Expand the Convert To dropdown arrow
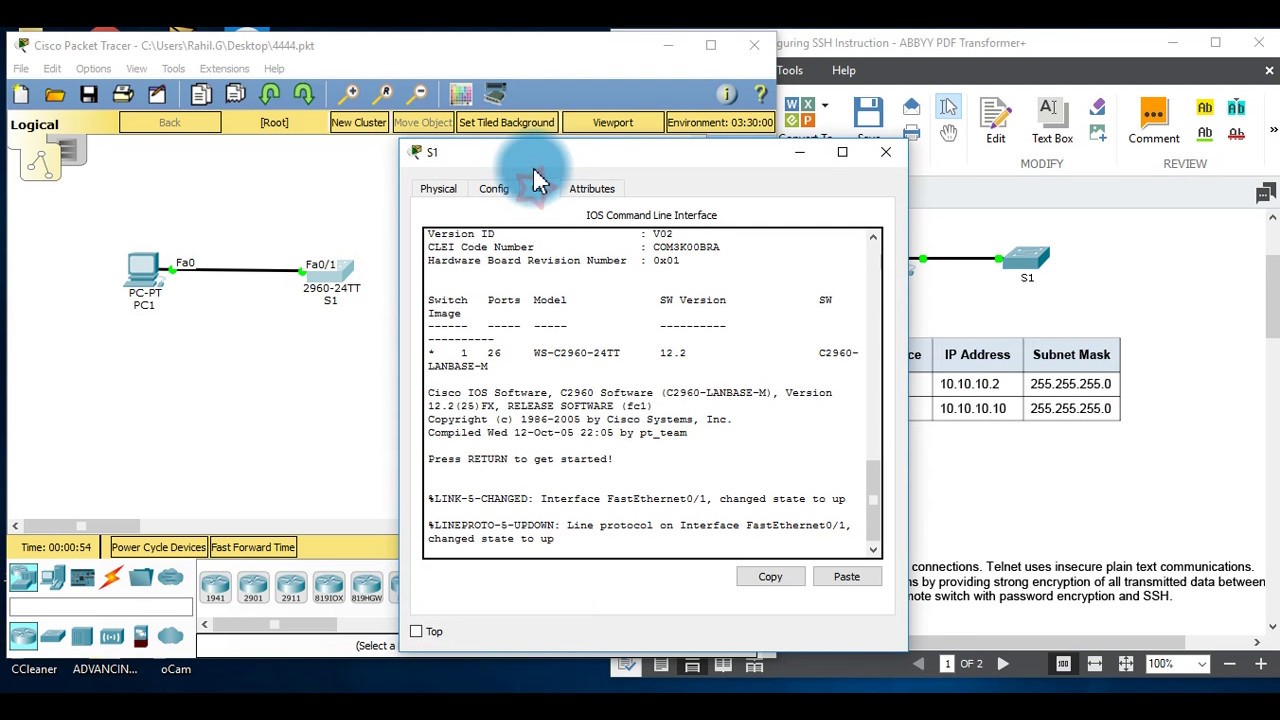The width and height of the screenshot is (1280, 720). 825,104
